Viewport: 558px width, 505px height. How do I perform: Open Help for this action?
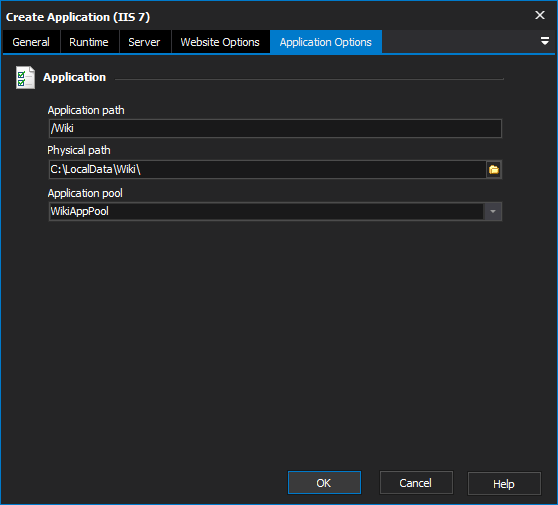504,484
